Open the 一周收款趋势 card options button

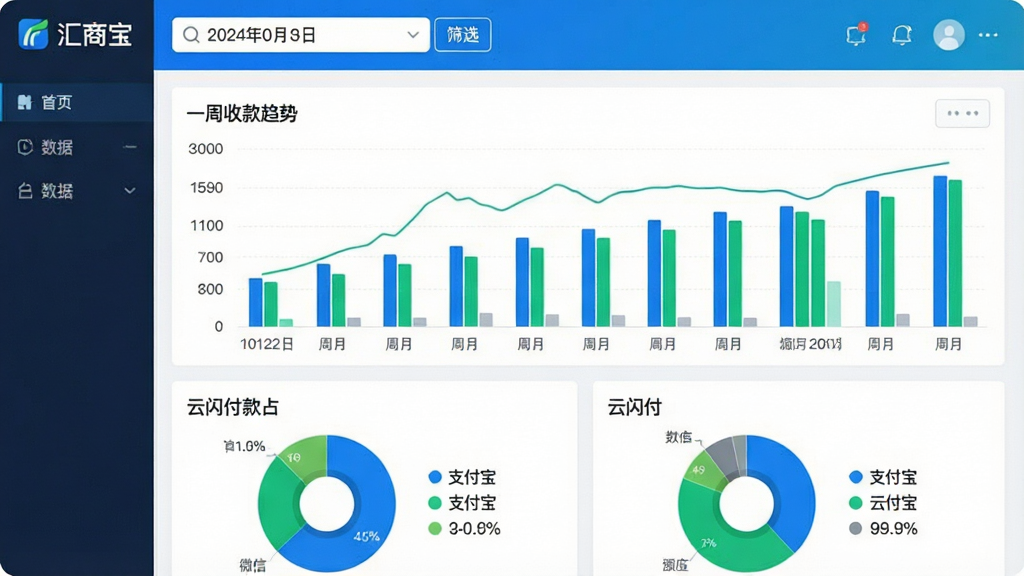pyautogui.click(x=962, y=113)
